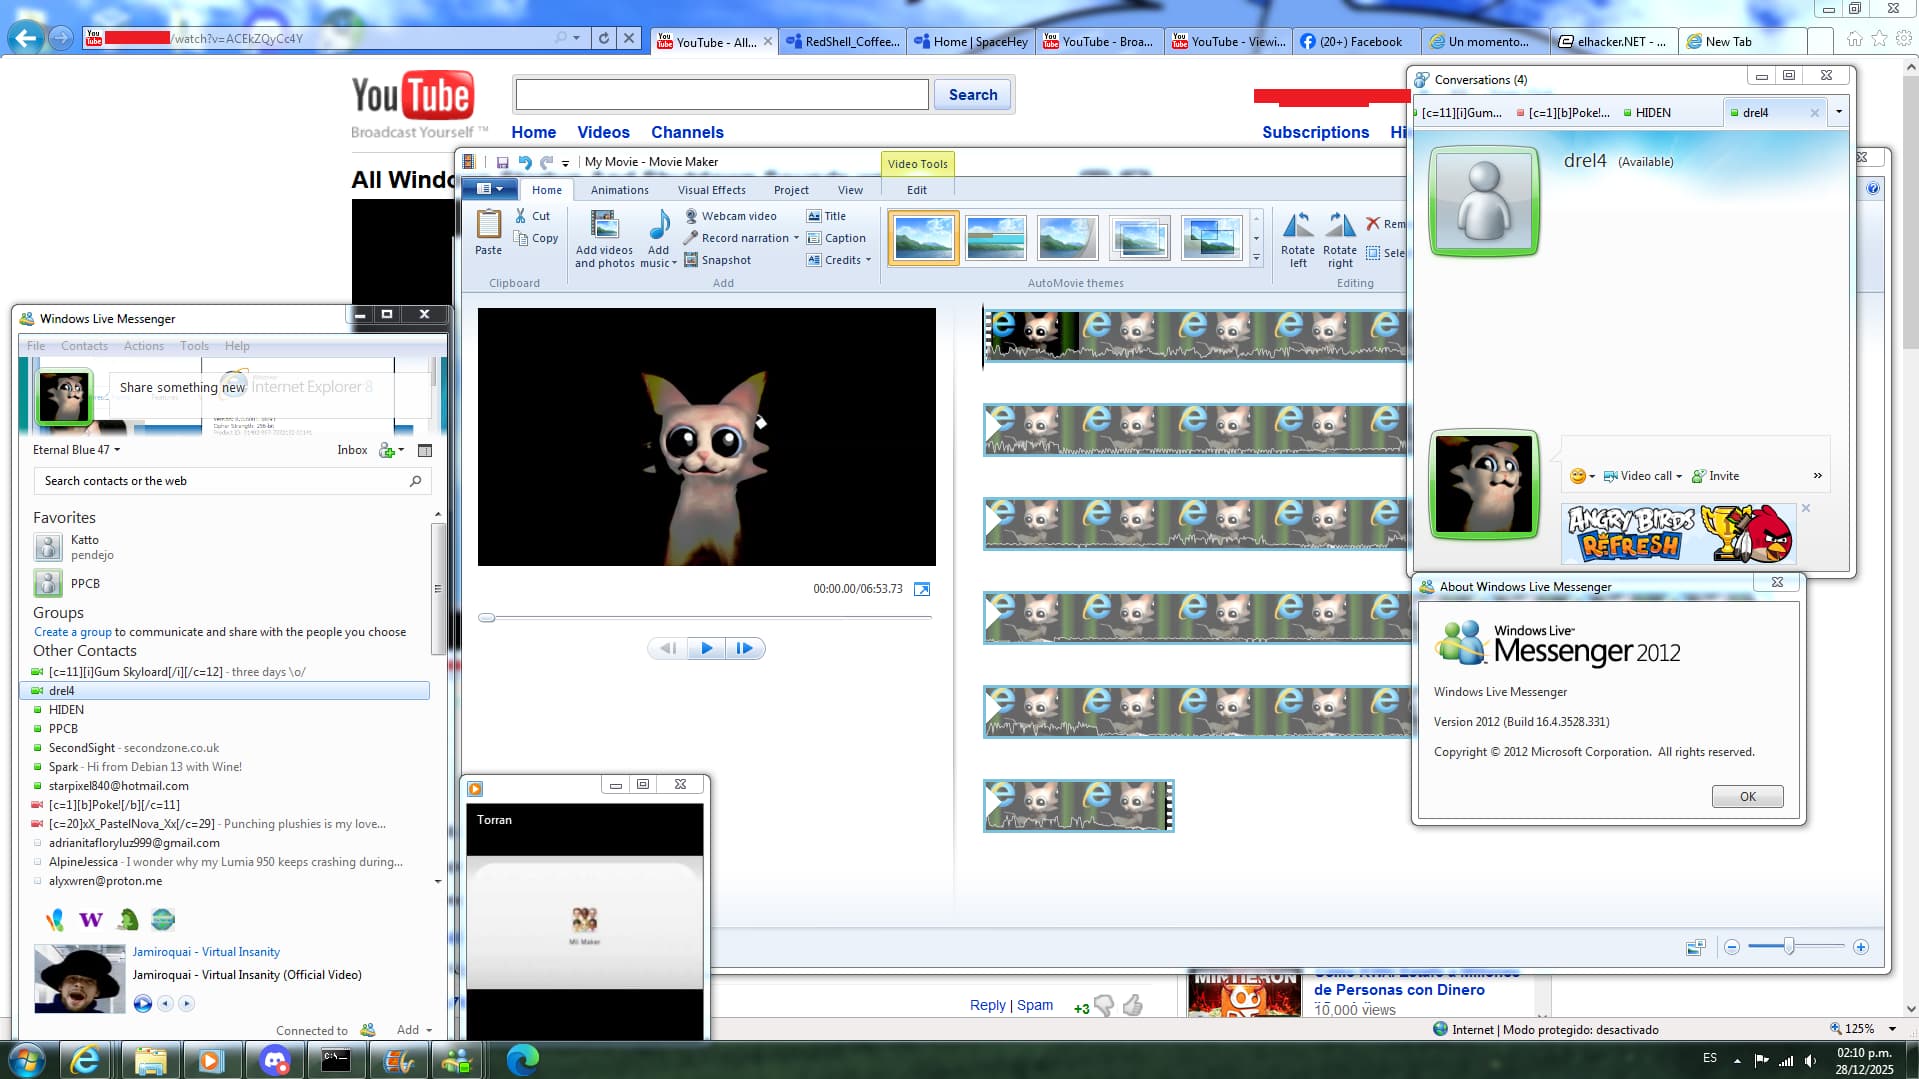Open Discord from the Windows taskbar
Image resolution: width=1919 pixels, height=1079 pixels.
[x=274, y=1059]
